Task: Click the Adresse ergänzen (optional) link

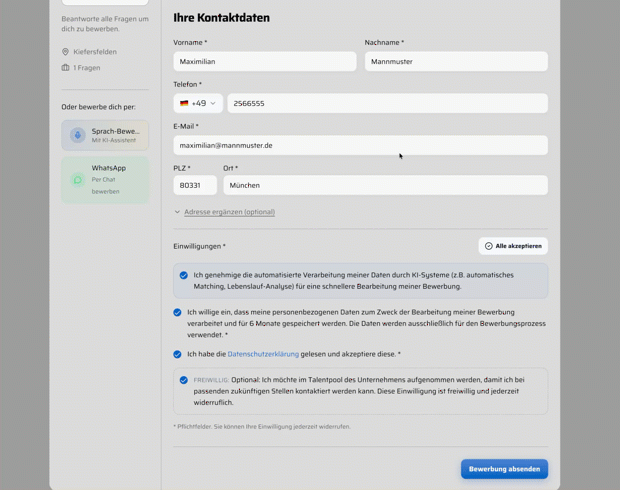Action: (229, 212)
